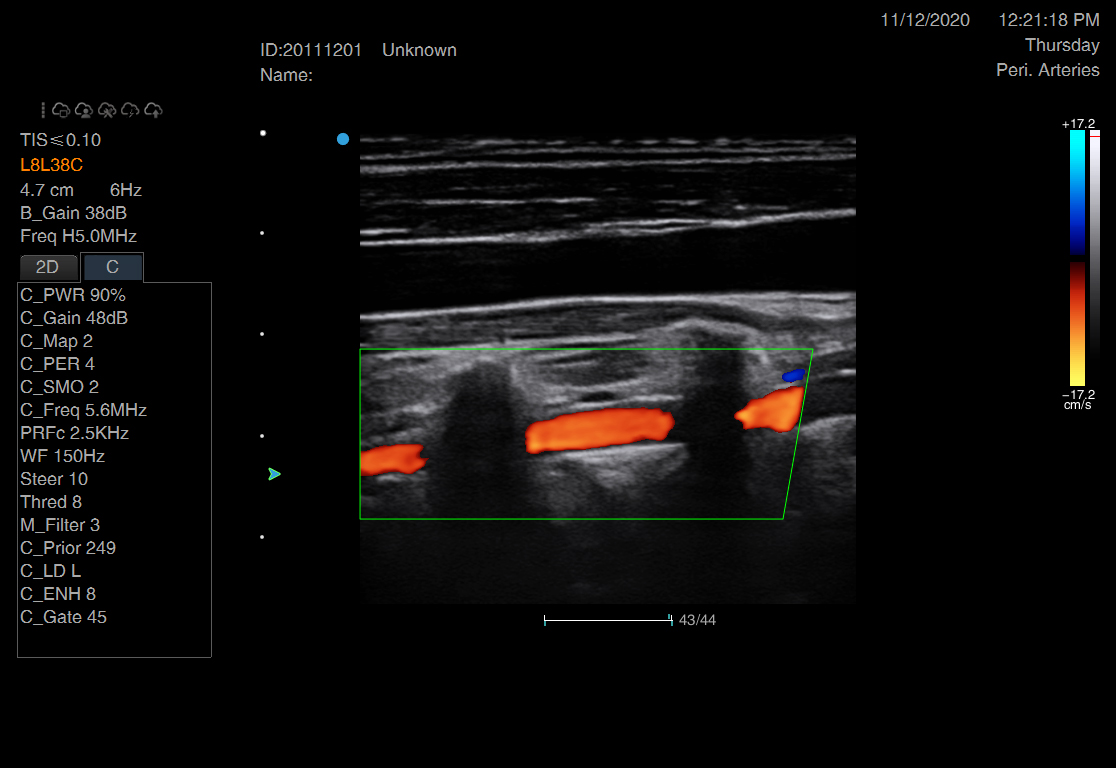1116x768 pixels.
Task: Click the grayscale map bar
Action: pos(1095,258)
